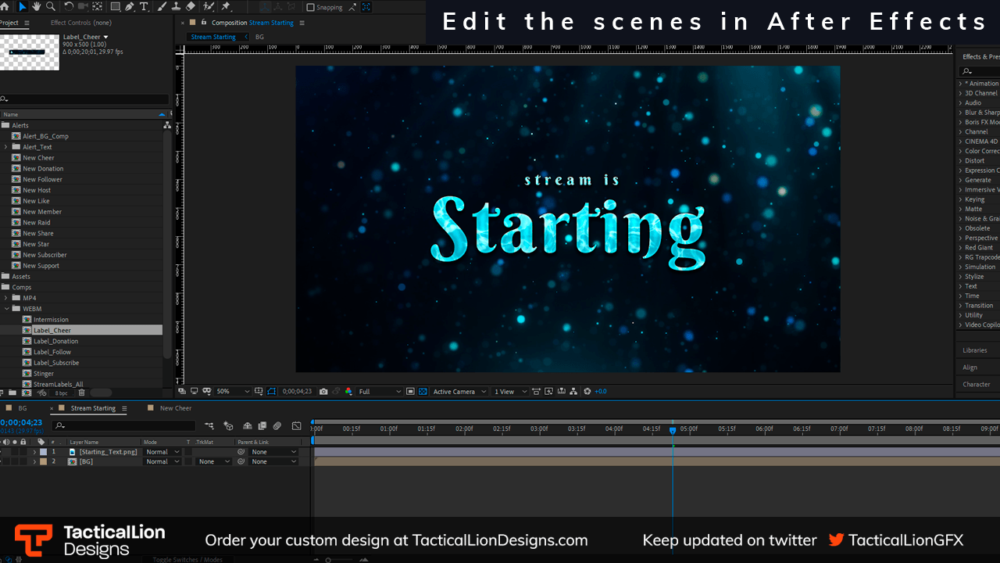Click the blue timecode 0;00;04;23 in the timeline

(x=21, y=422)
